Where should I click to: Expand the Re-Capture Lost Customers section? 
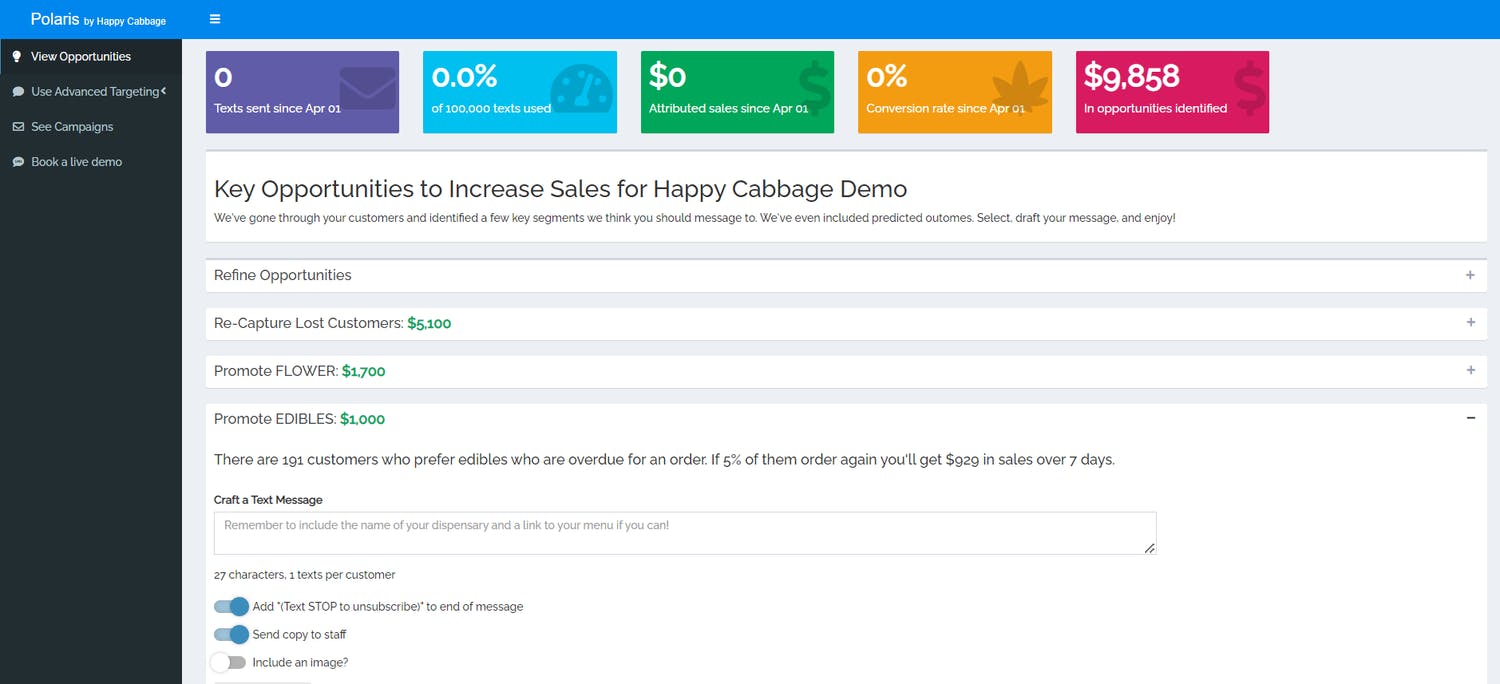(1470, 322)
